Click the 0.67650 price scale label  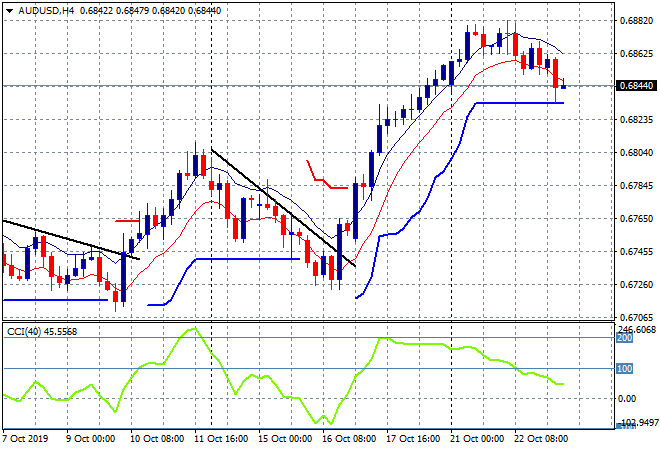click(636, 219)
